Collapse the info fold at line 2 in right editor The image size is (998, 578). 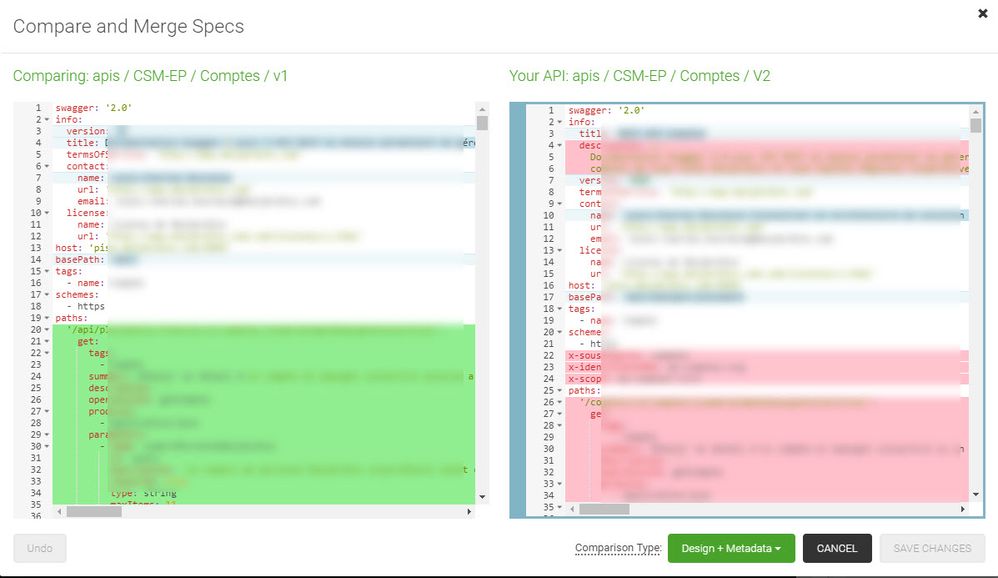560,122
